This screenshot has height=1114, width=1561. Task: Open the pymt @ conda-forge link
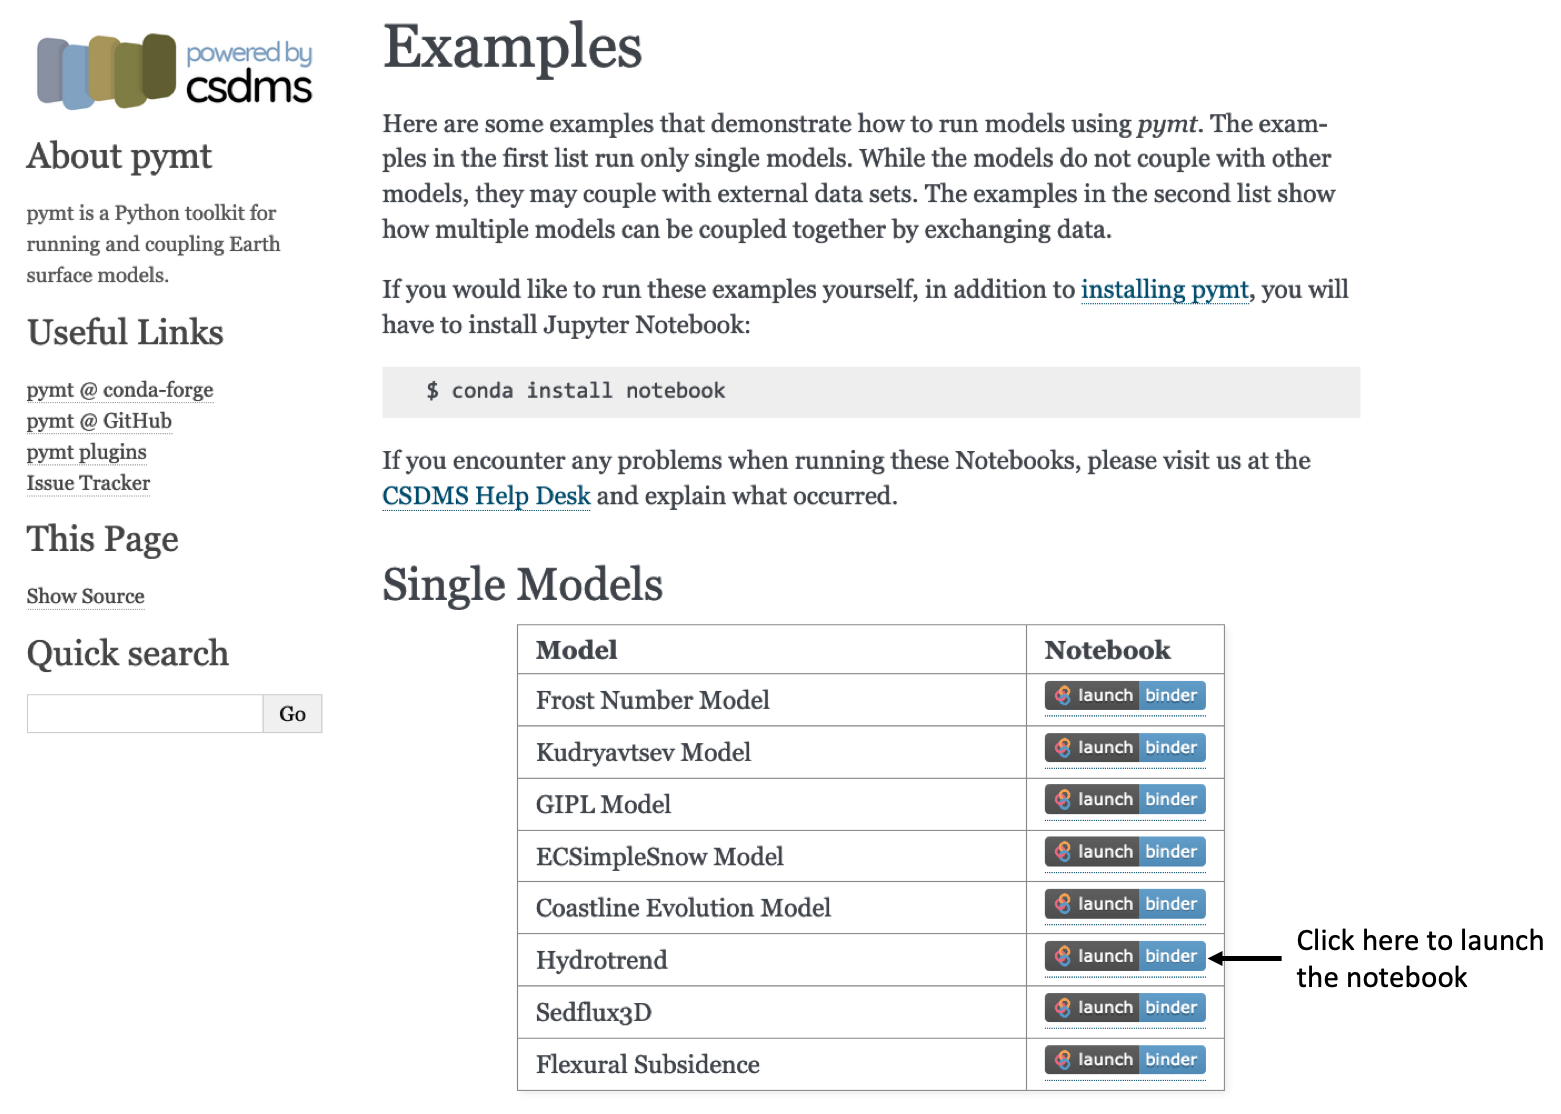[x=120, y=389]
